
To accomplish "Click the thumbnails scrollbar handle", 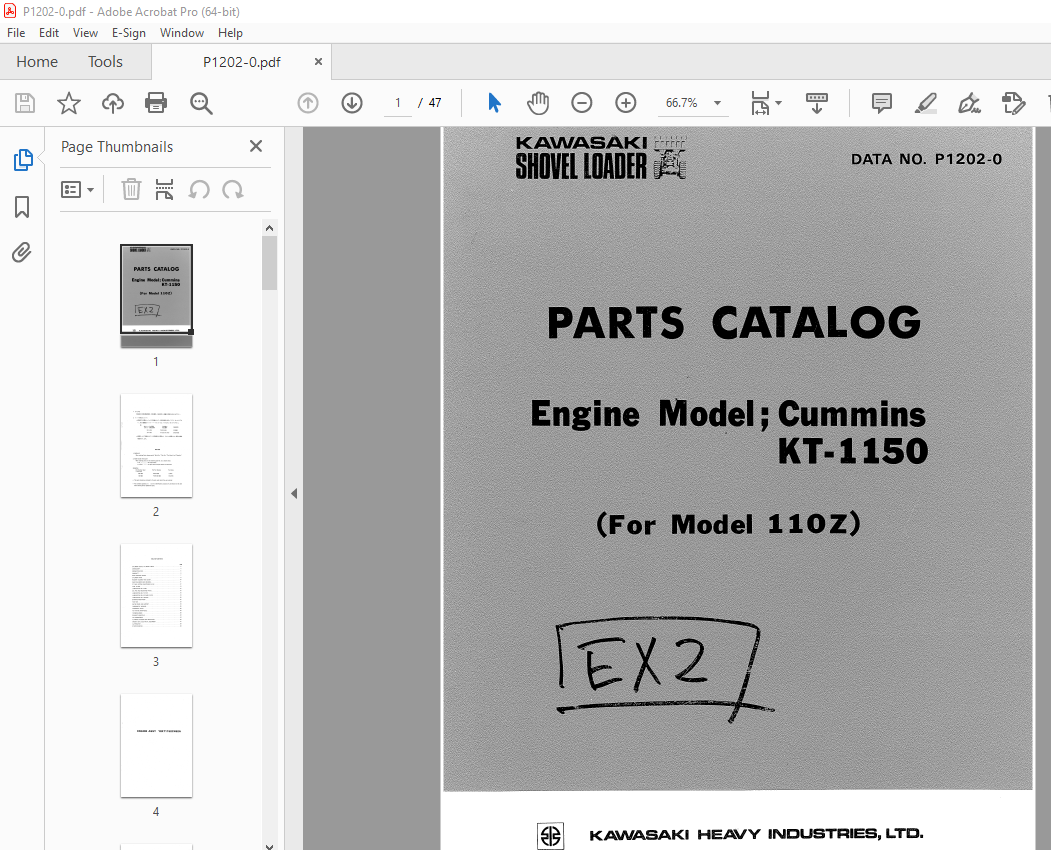I will click(269, 263).
